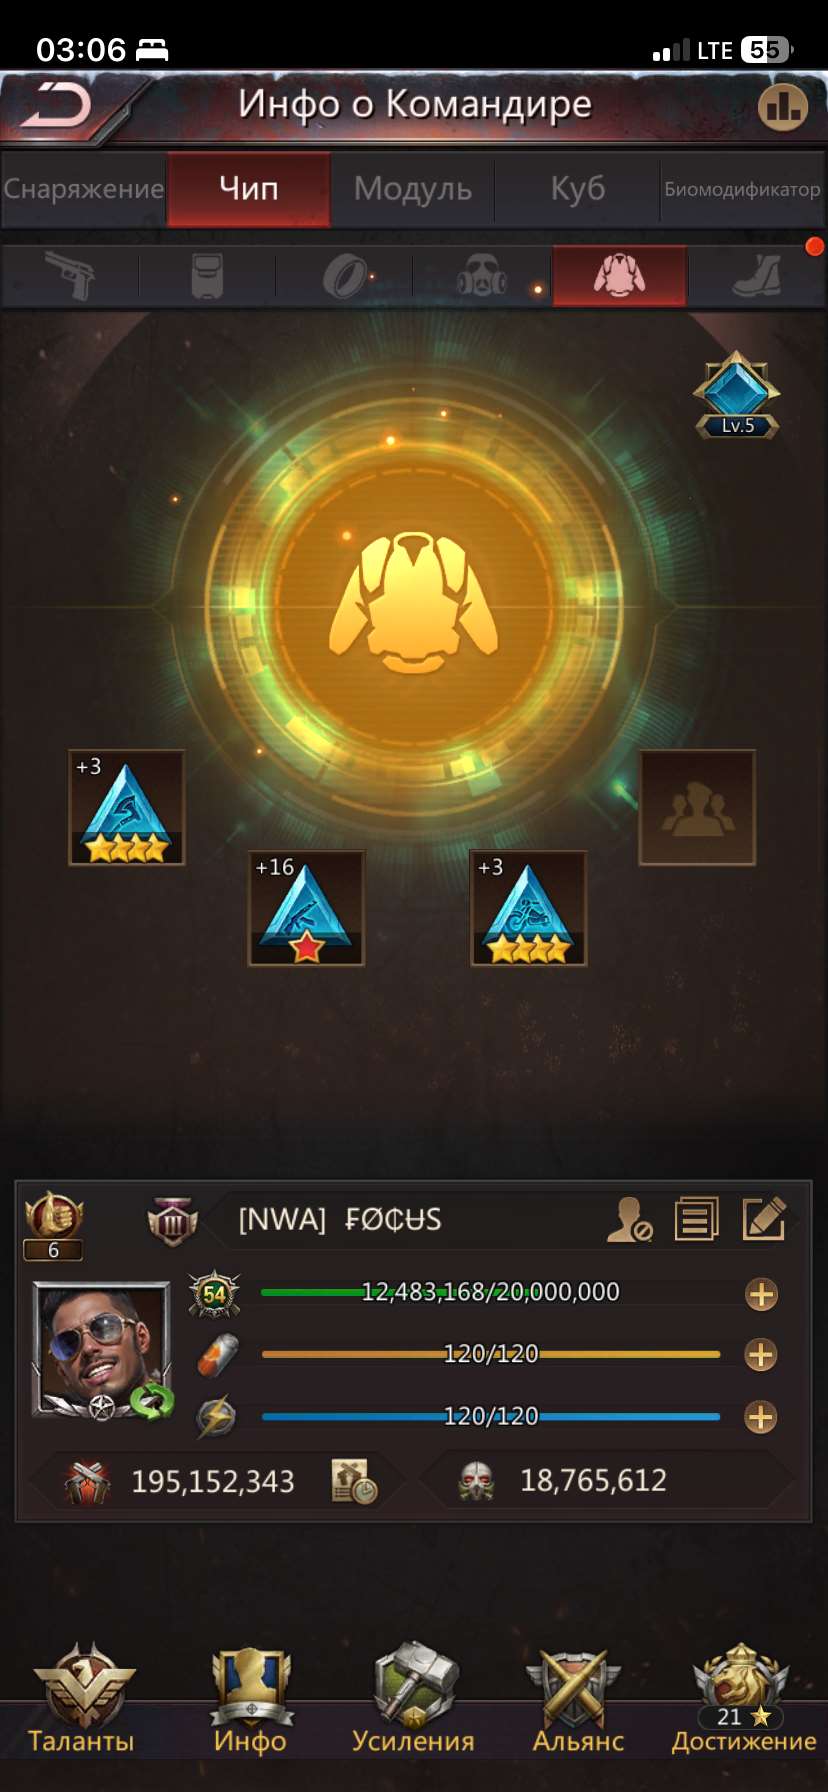Tap the edit name pencil icon
The height and width of the screenshot is (1792, 828).
pyautogui.click(x=764, y=1219)
